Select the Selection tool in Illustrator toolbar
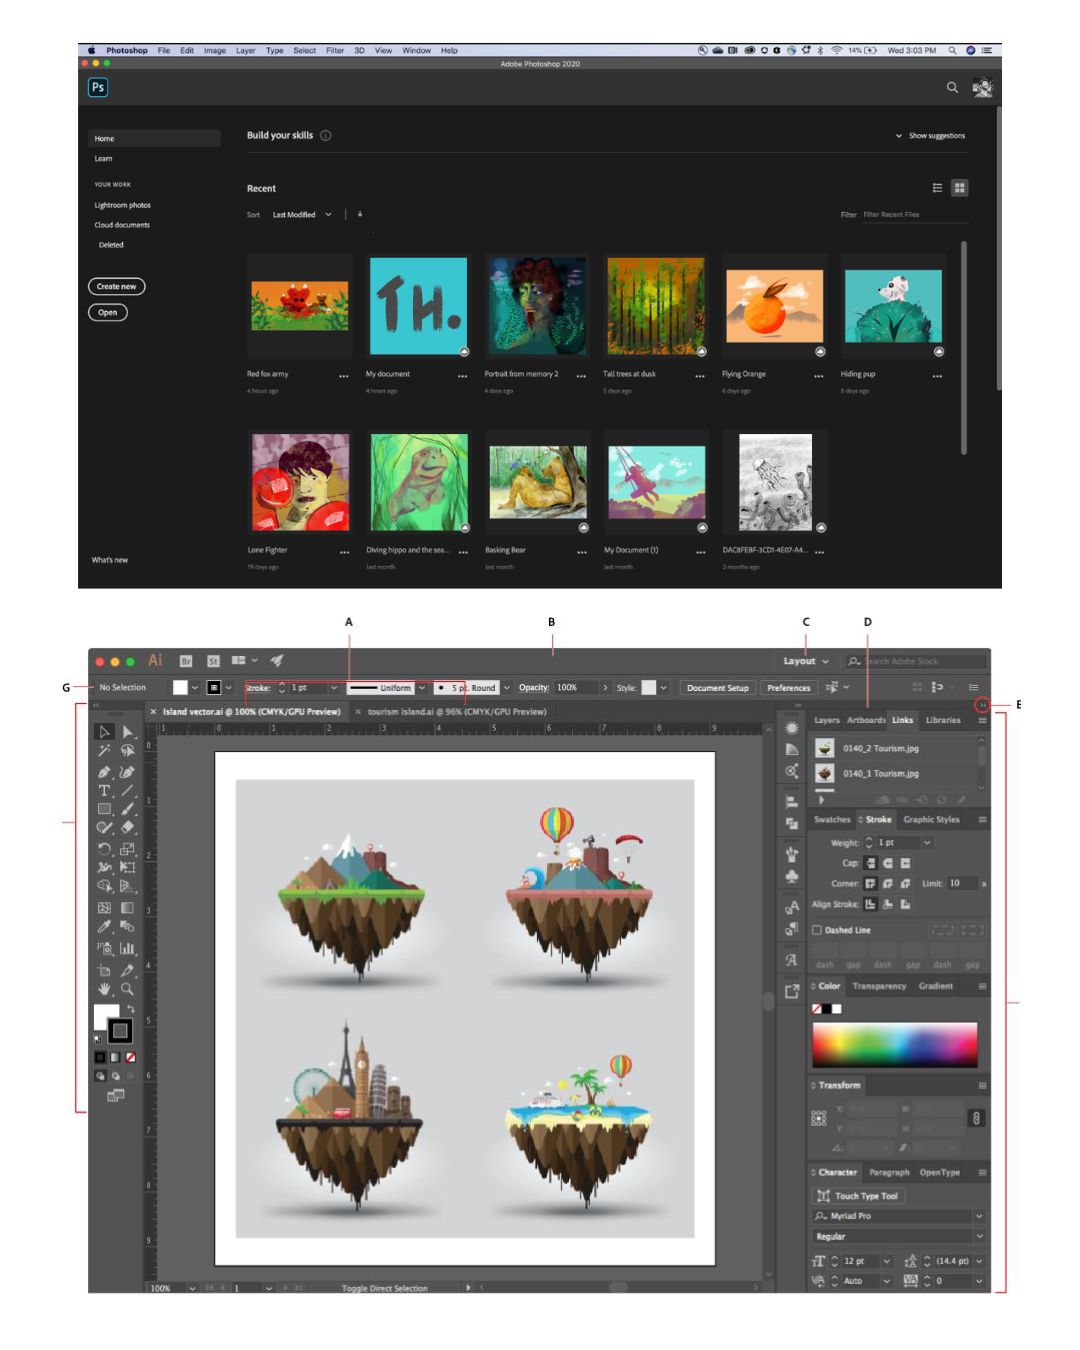The height and width of the screenshot is (1350, 1080). 104,732
